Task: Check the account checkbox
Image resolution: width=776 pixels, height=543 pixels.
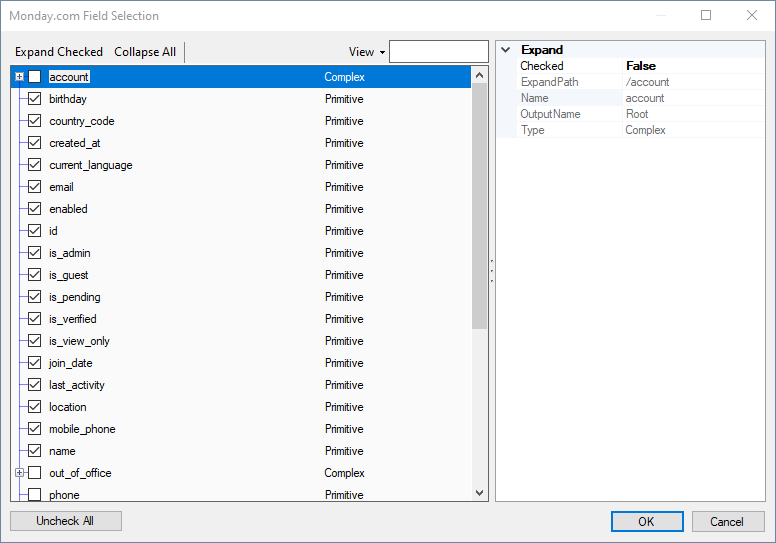Action: coord(35,77)
